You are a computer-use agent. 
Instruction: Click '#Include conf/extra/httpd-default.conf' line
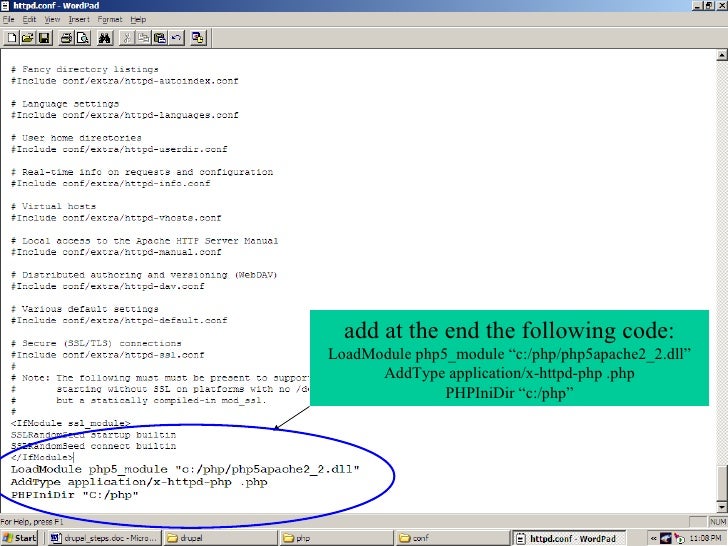119,320
